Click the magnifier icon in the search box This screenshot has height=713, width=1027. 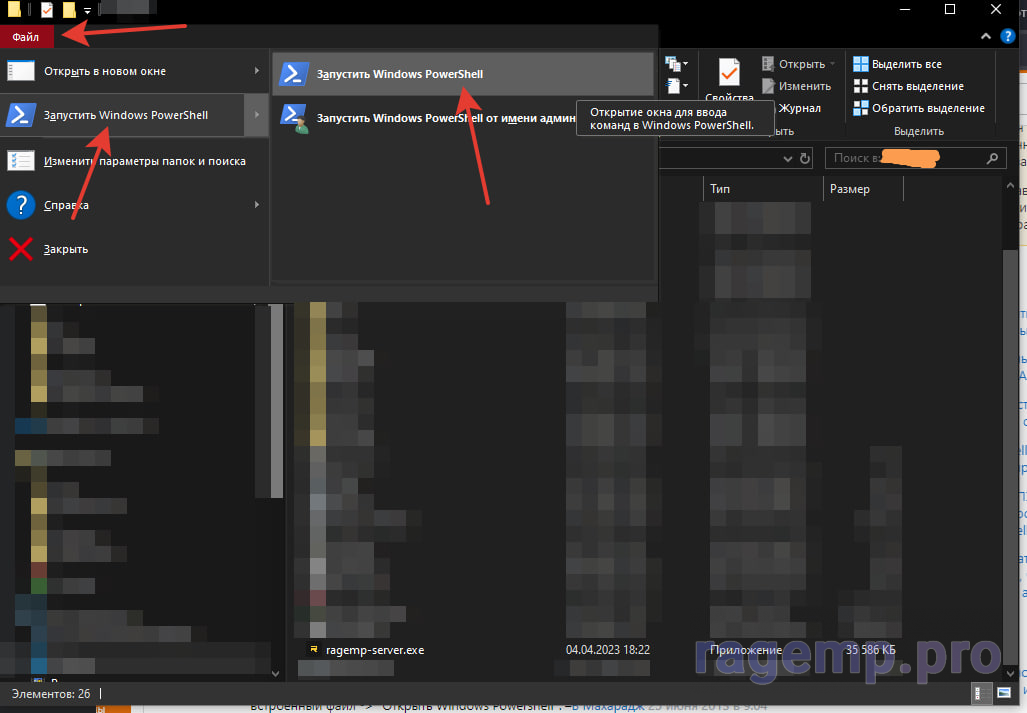[992, 158]
